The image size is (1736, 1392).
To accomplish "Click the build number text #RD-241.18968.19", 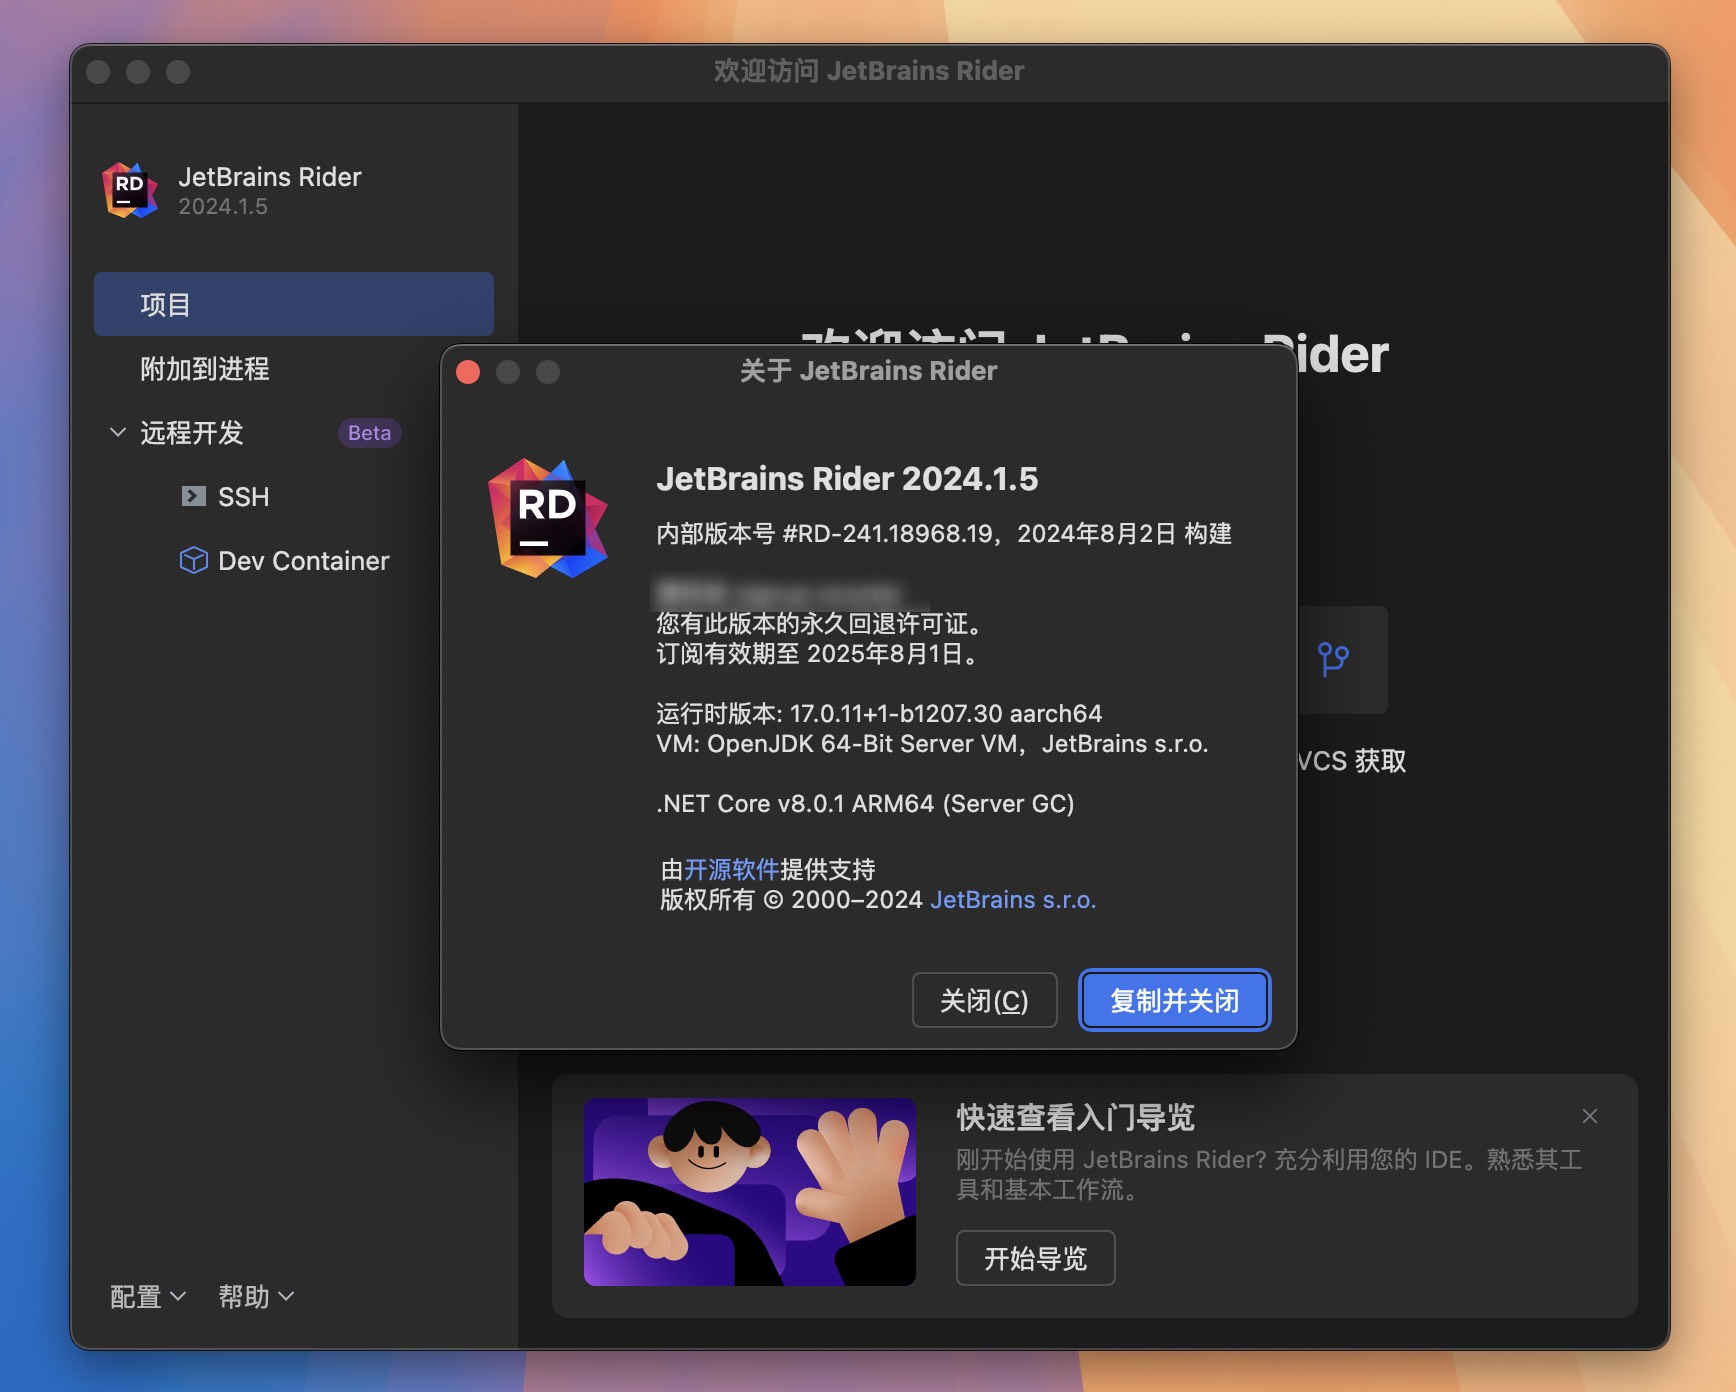I will click(x=887, y=533).
